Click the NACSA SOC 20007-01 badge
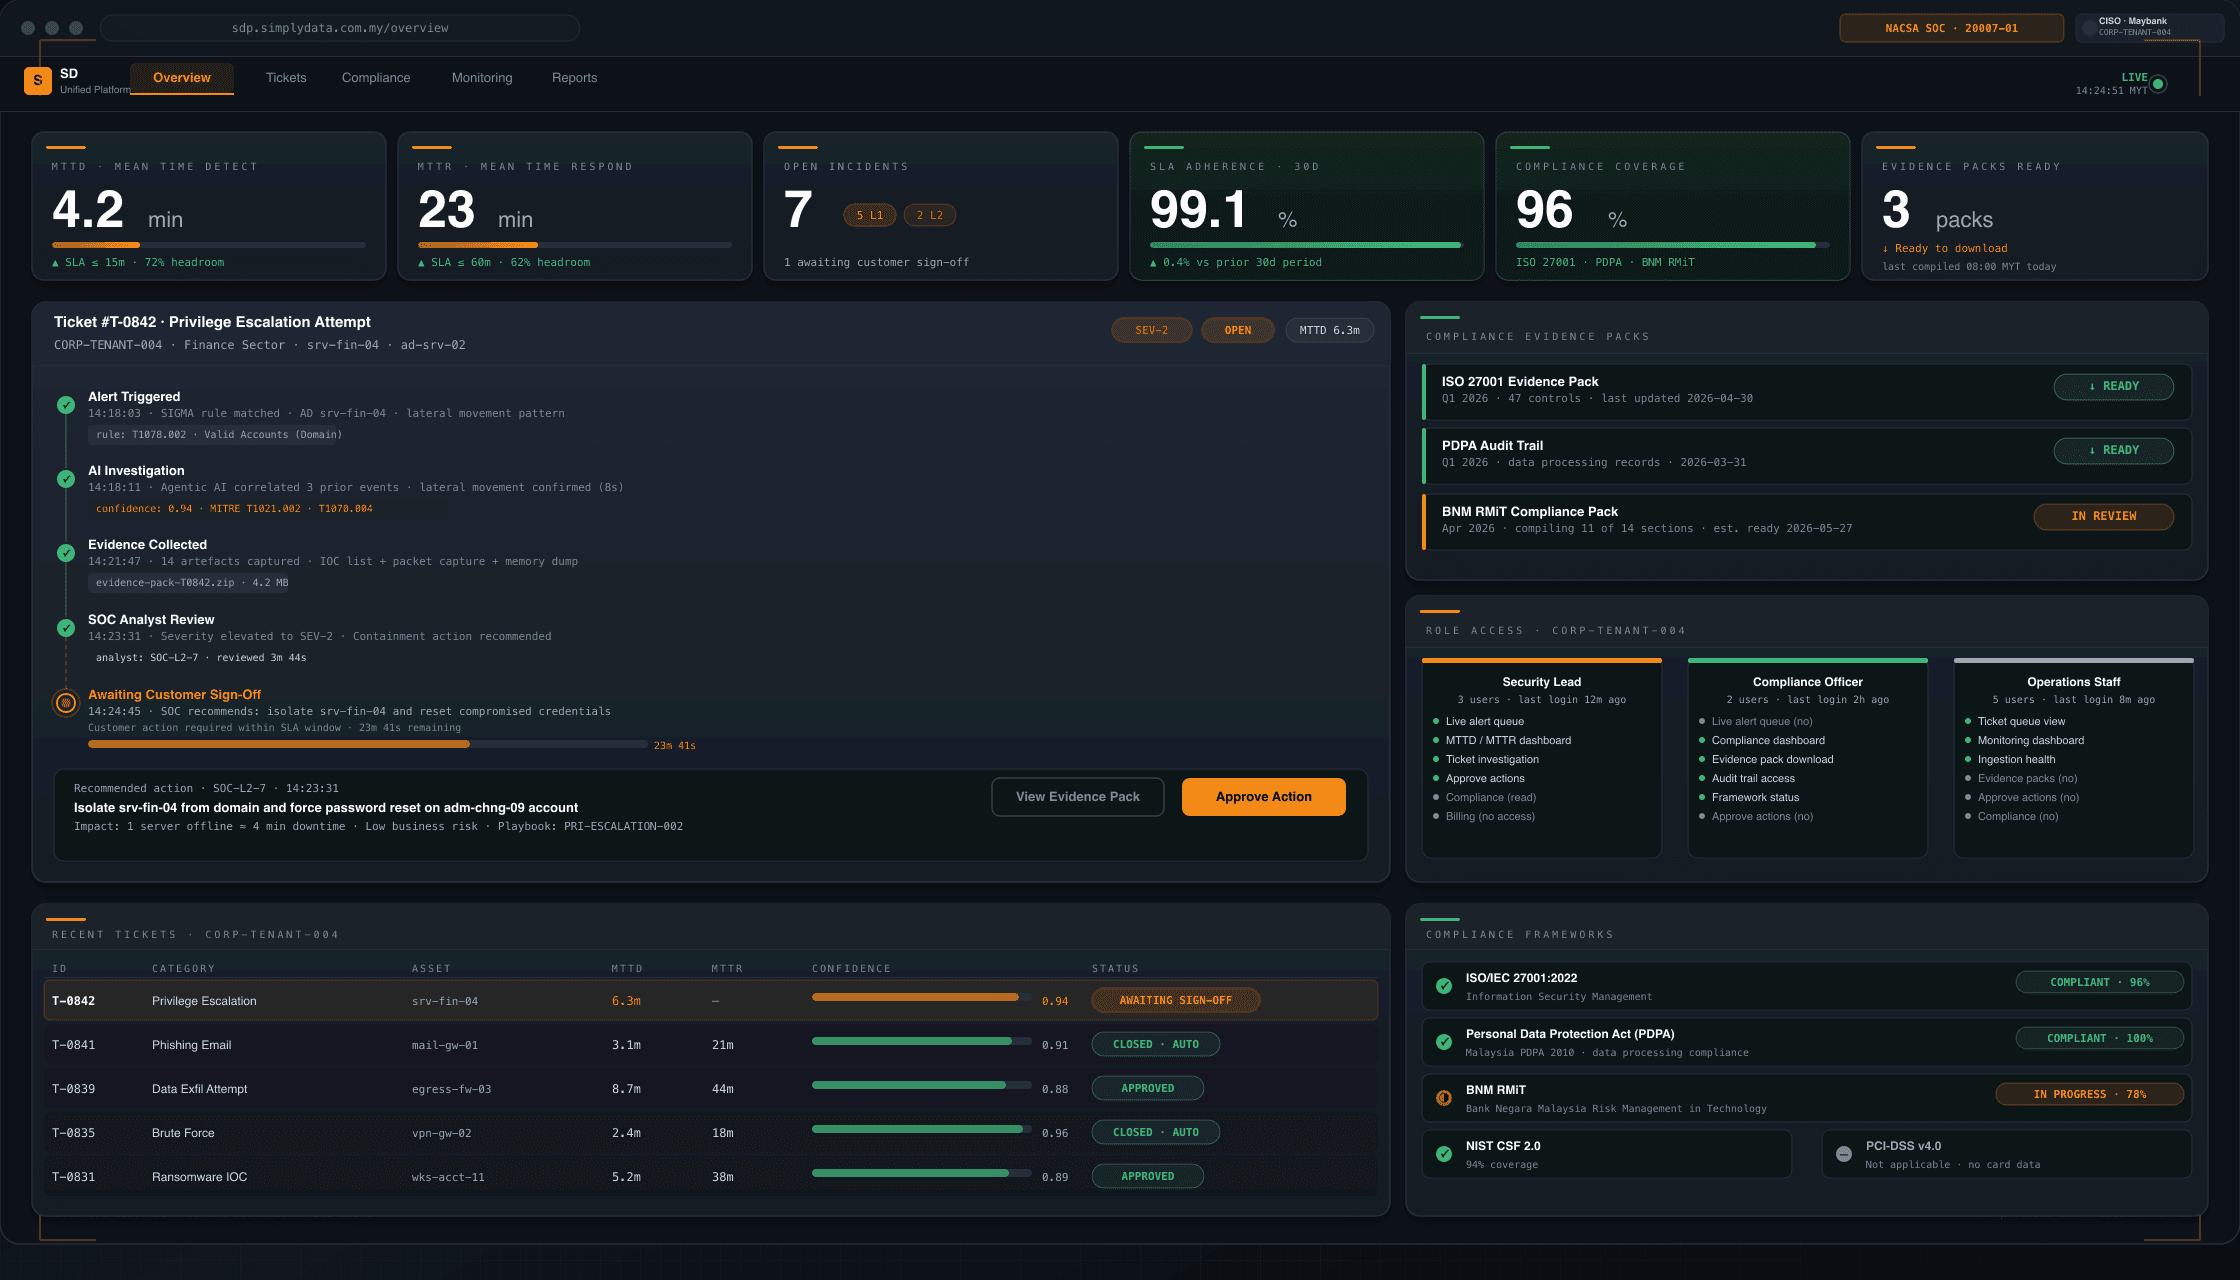 point(1951,28)
